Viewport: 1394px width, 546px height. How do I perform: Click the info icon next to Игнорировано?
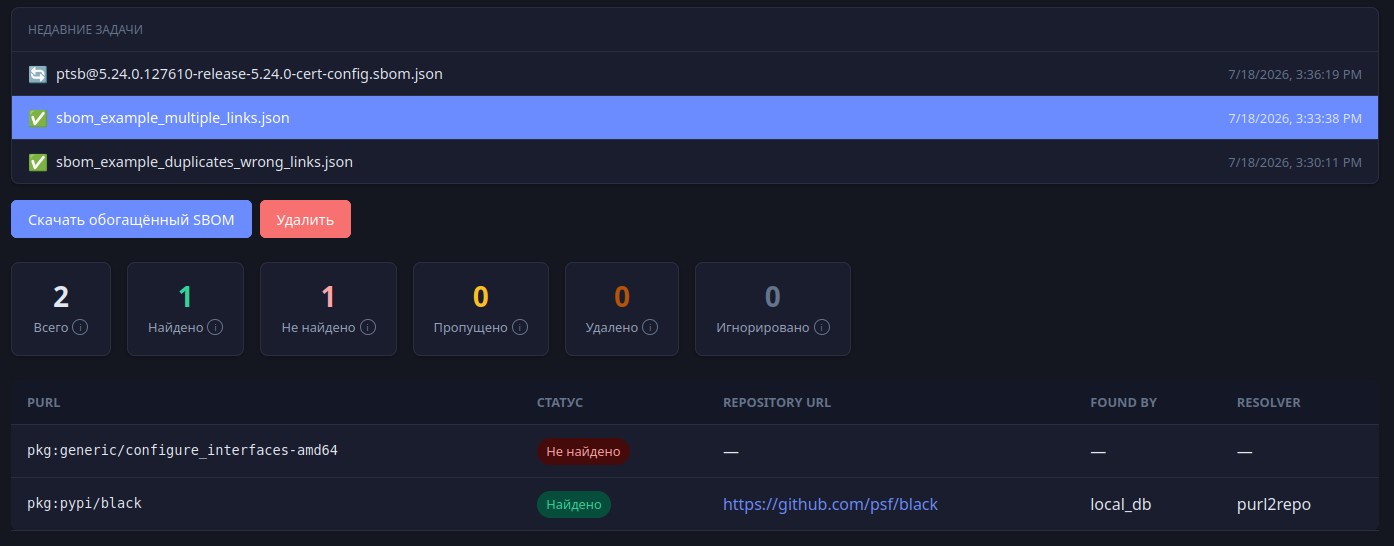tap(822, 327)
